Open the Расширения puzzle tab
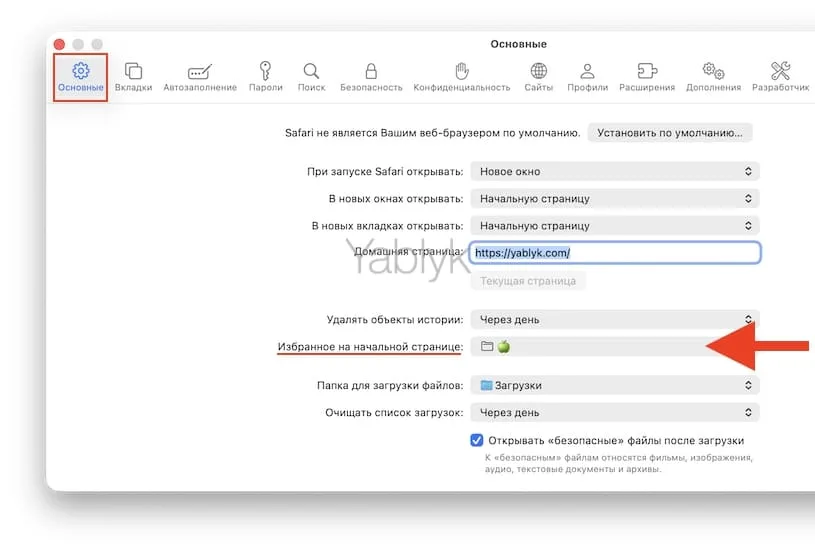The image size is (815, 552). [x=647, y=77]
